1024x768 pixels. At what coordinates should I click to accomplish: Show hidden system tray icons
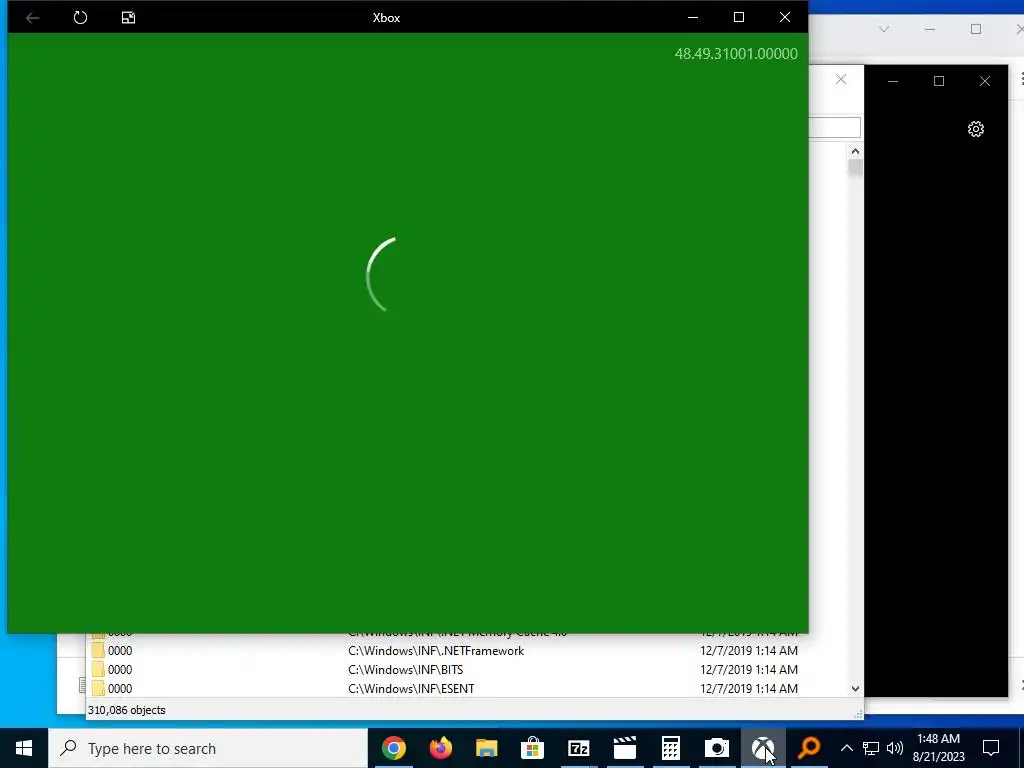[846, 748]
